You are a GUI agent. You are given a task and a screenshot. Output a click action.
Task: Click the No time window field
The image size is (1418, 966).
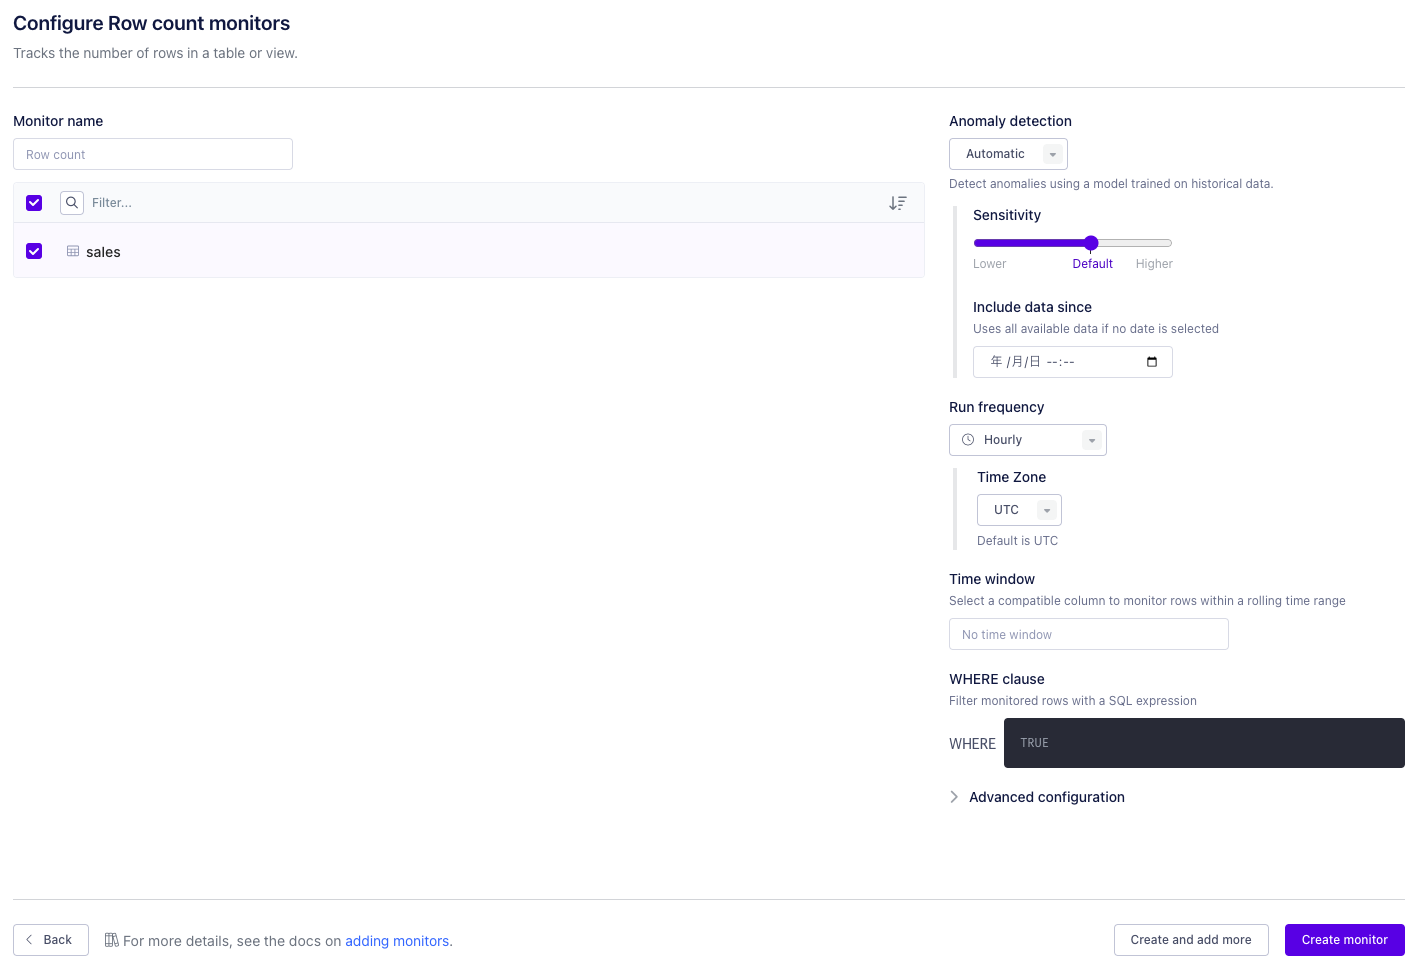click(1089, 634)
